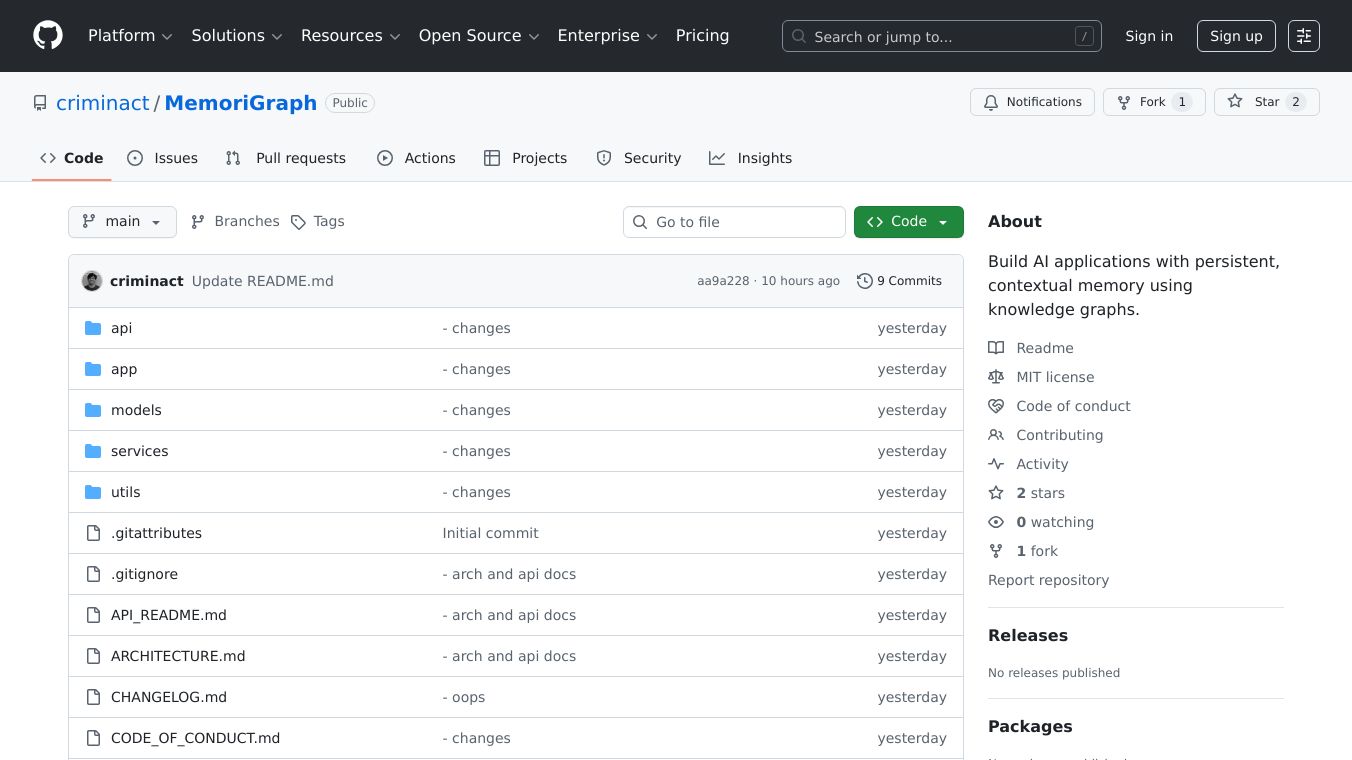Screen dimensions: 1352x760
Task: Click the Go to file input
Action: point(734,222)
